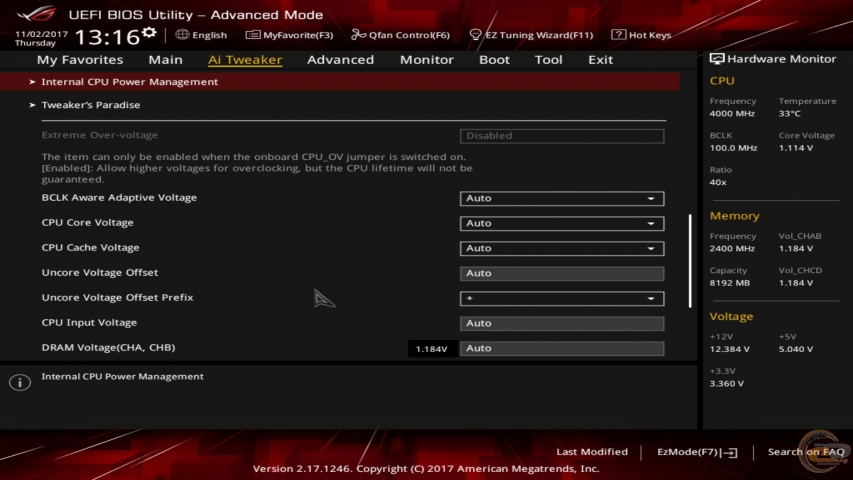Click the EzMode exit arrow icon
The height and width of the screenshot is (480, 853).
coord(731,452)
